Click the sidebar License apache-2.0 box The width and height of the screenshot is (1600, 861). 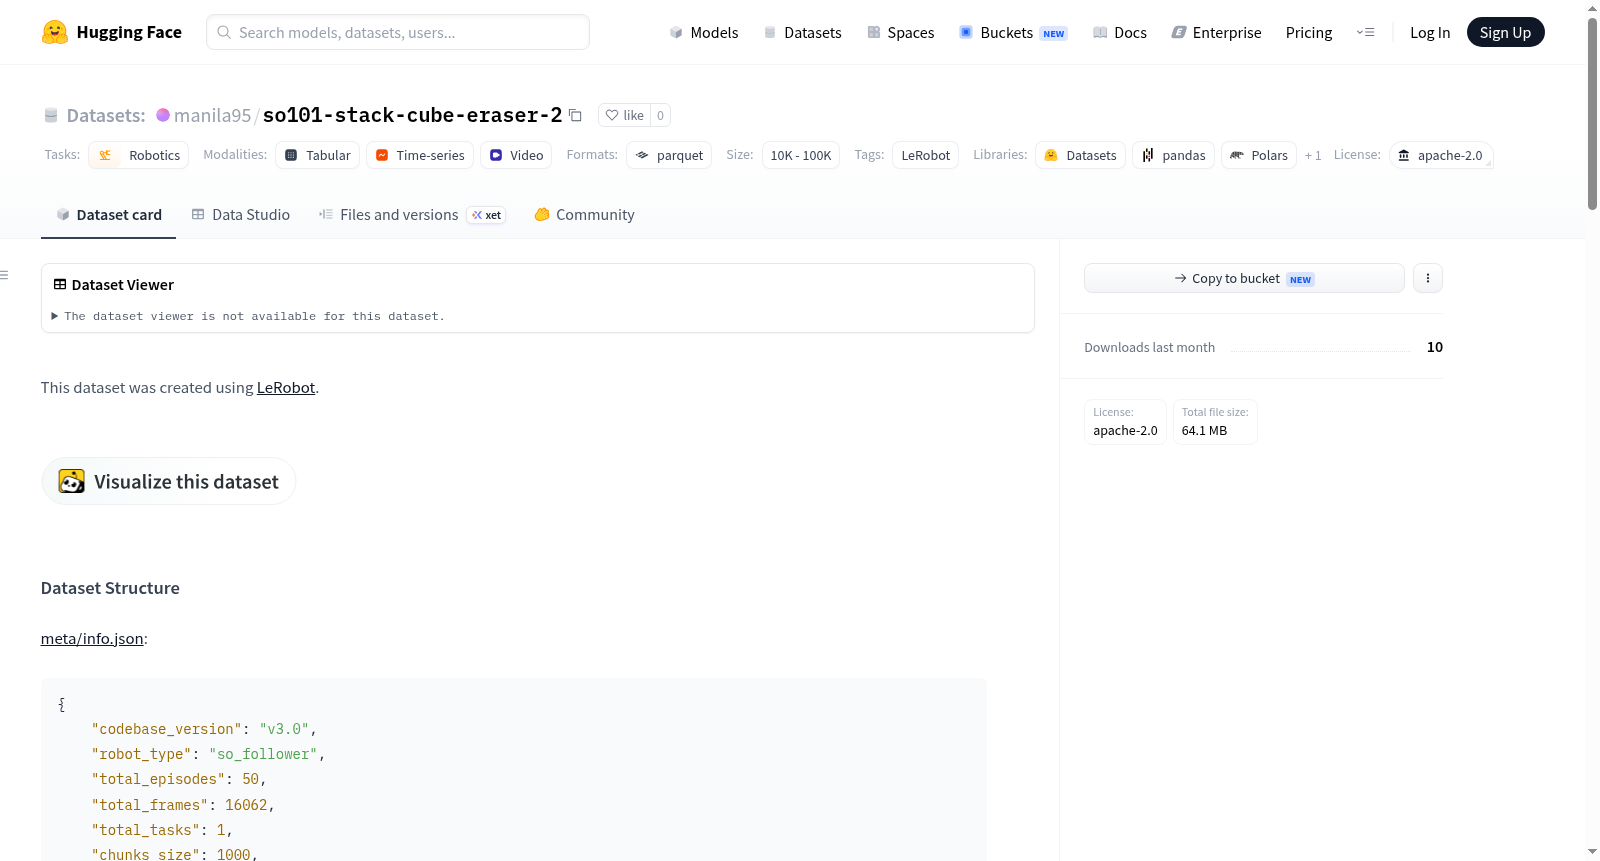pos(1125,421)
